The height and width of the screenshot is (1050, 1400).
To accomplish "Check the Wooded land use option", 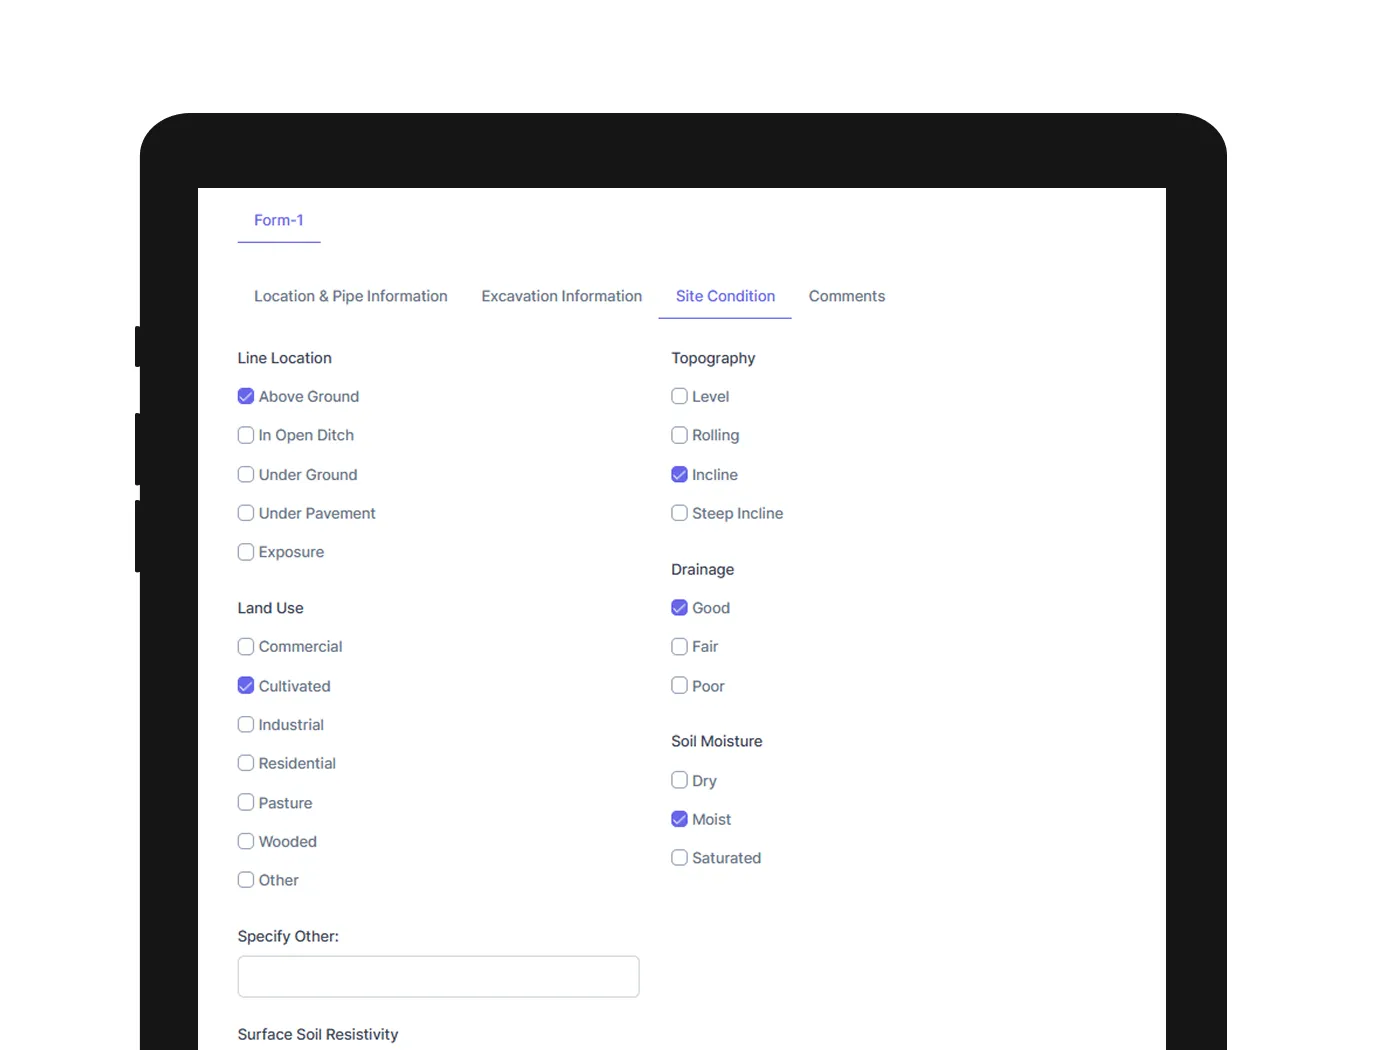I will point(246,841).
